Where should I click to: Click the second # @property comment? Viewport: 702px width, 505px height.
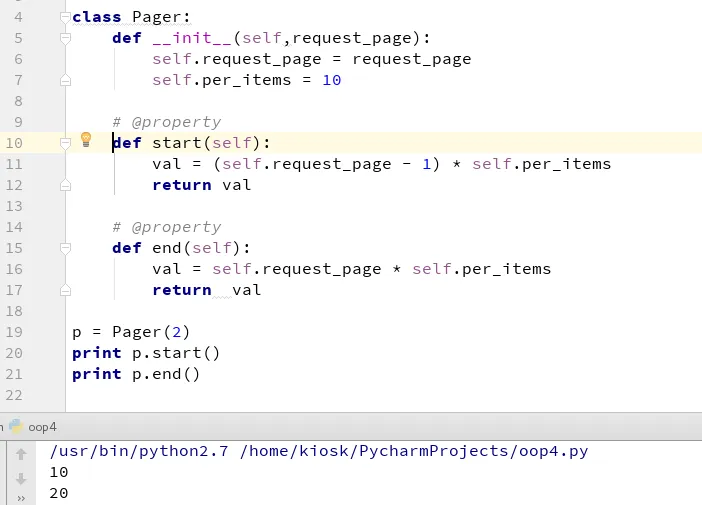click(167, 227)
